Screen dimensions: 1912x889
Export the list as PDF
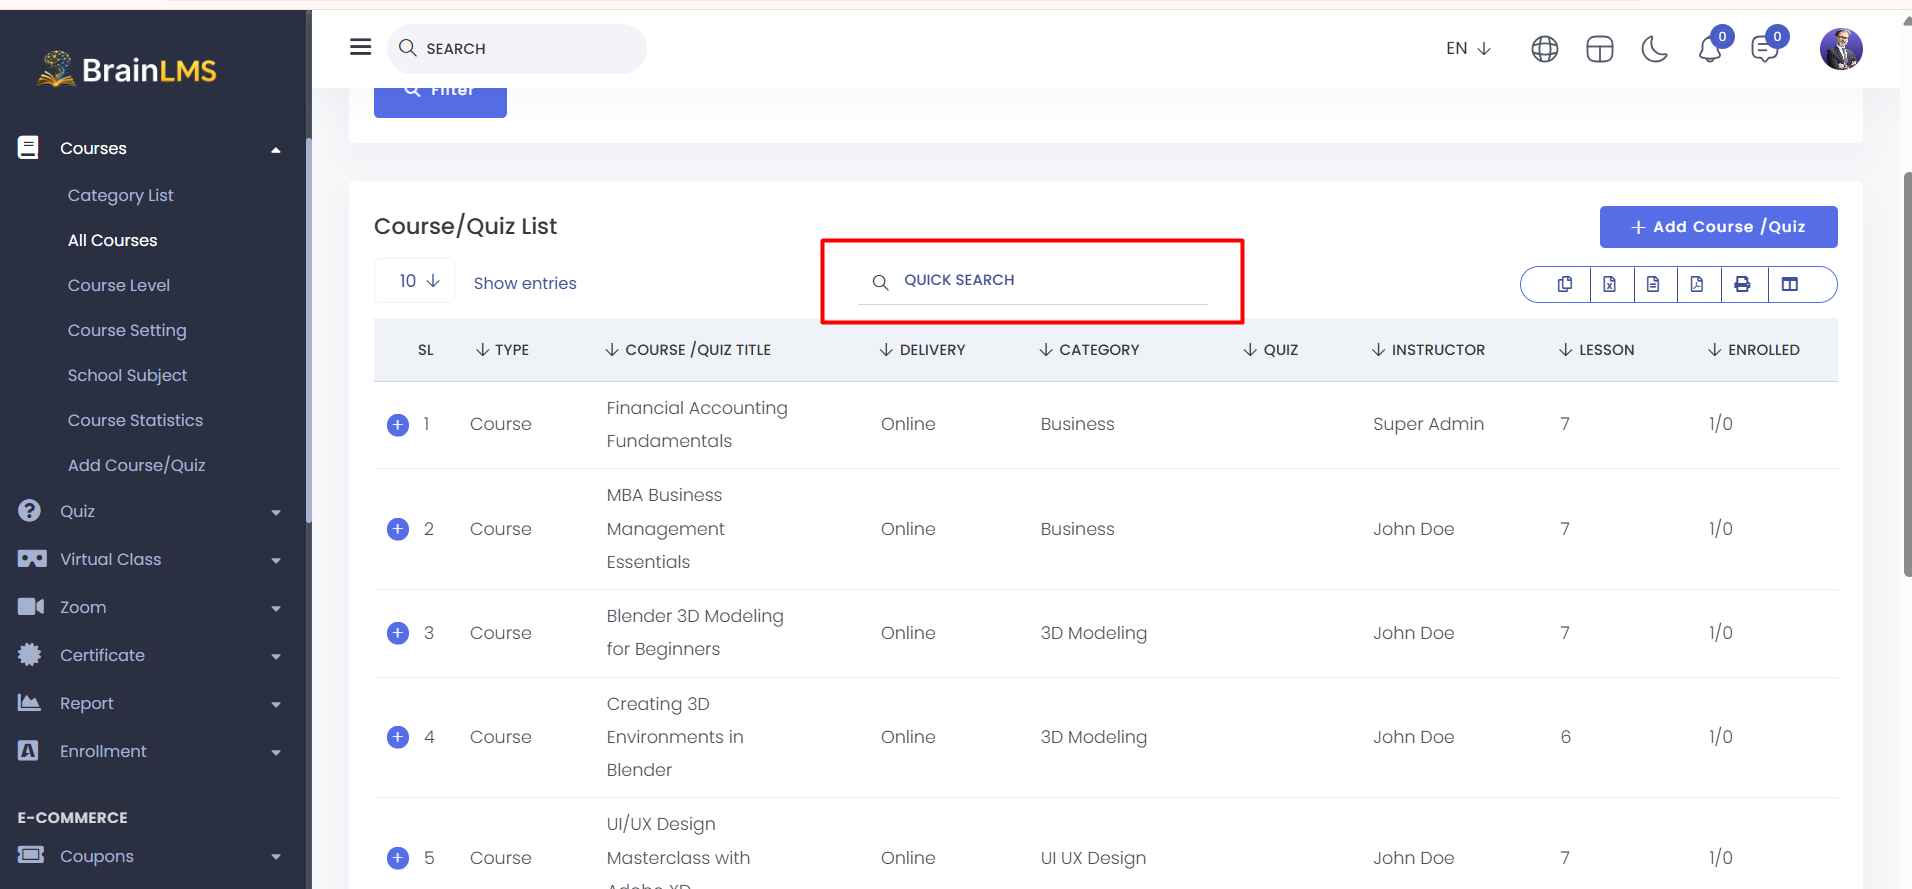(1697, 284)
